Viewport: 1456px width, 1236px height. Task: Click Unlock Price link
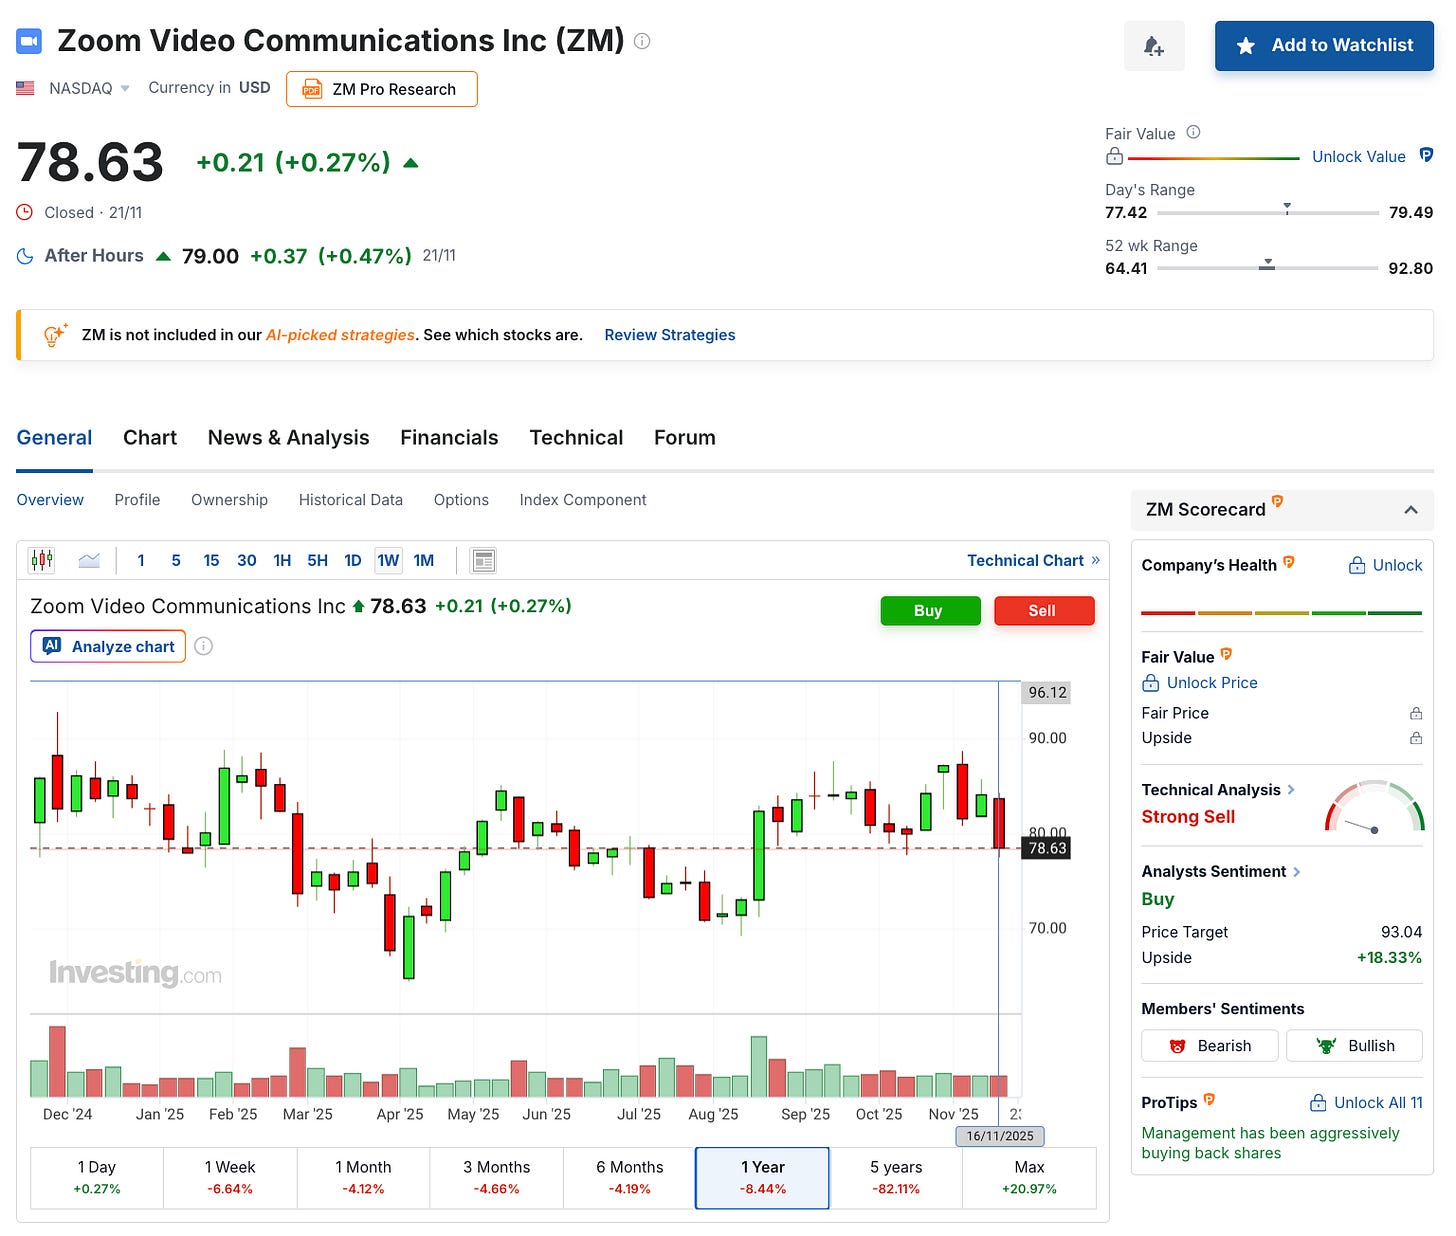[1212, 683]
